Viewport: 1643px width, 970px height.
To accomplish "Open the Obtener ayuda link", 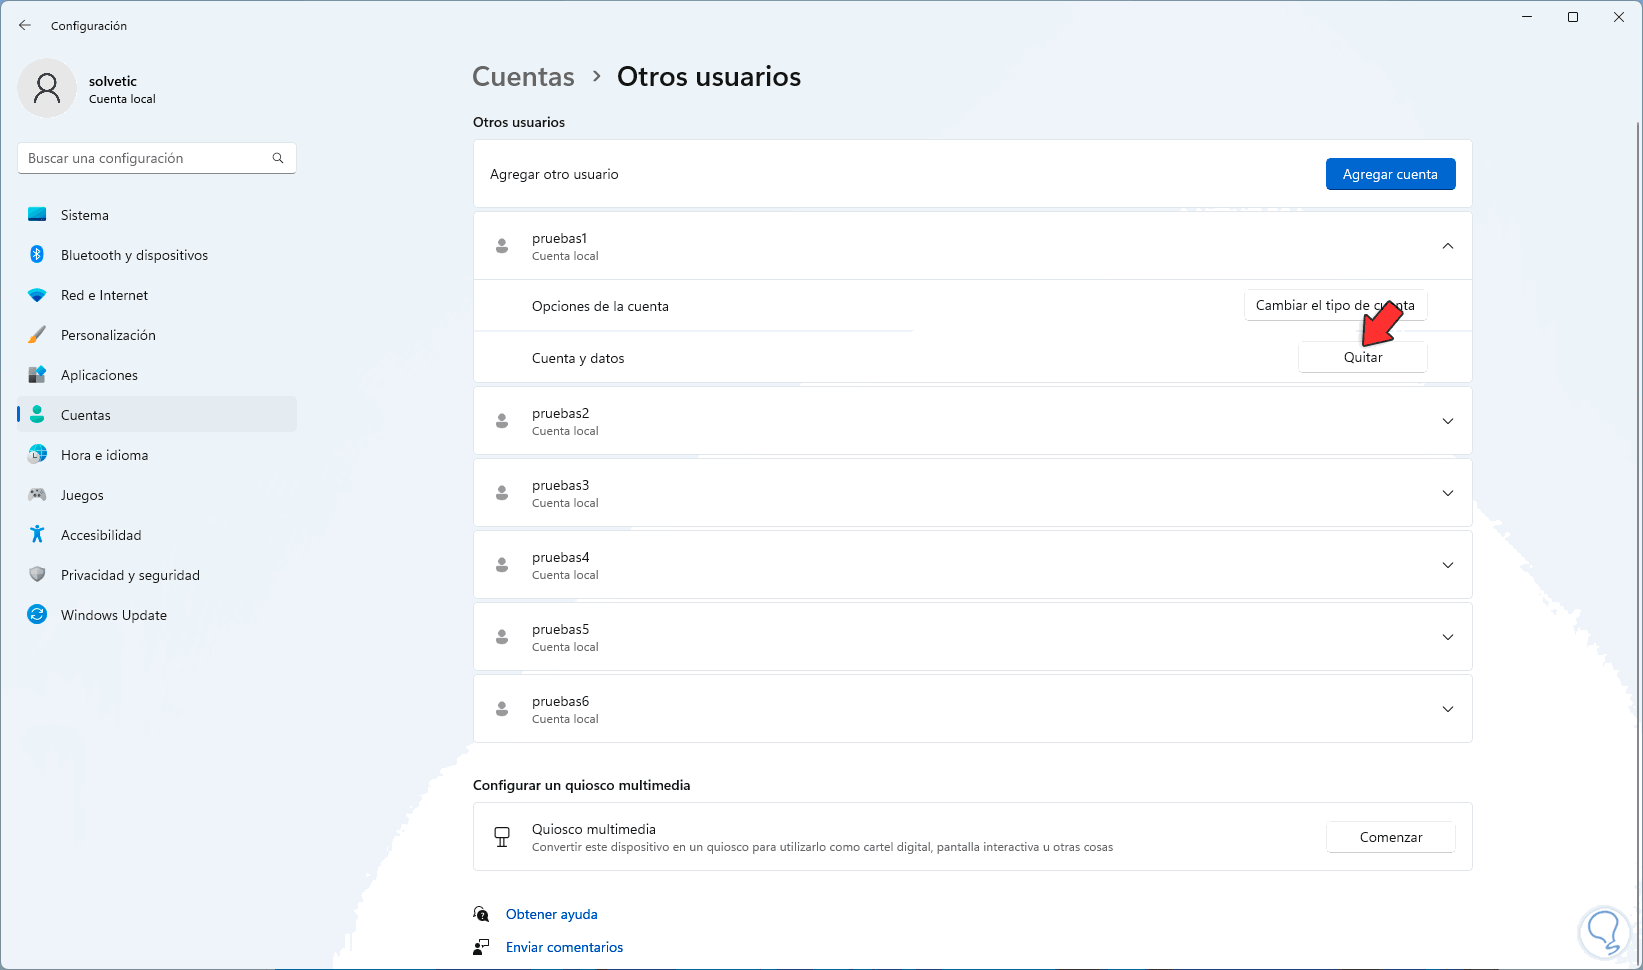I will [x=551, y=914].
